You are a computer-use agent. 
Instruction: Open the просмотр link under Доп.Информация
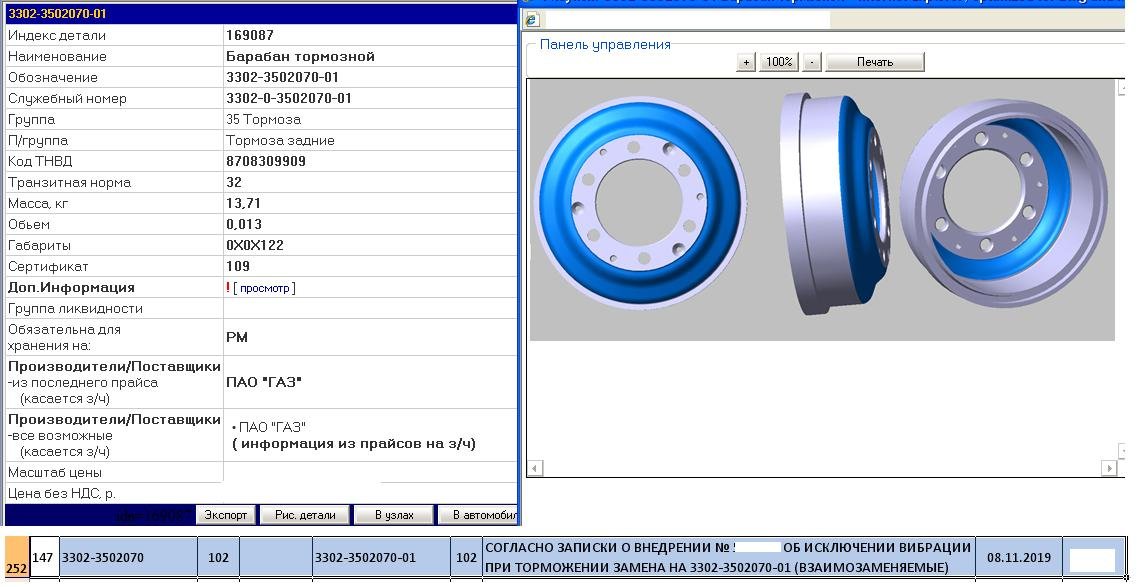265,288
